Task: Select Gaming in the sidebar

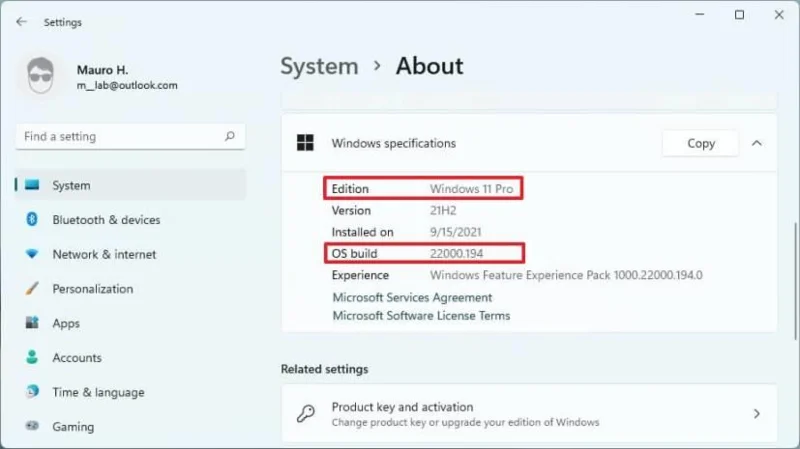Action: coord(73,427)
